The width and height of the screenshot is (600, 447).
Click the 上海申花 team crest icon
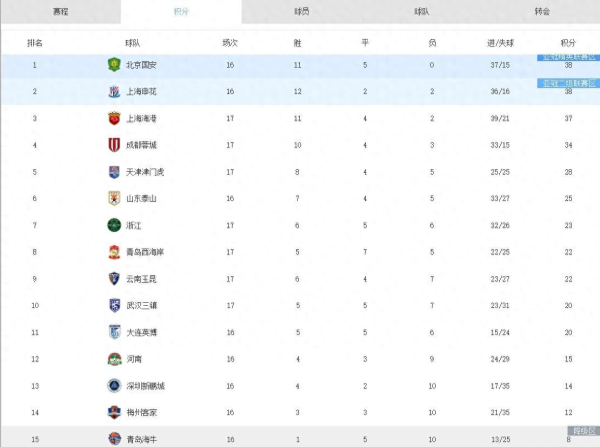coord(114,91)
